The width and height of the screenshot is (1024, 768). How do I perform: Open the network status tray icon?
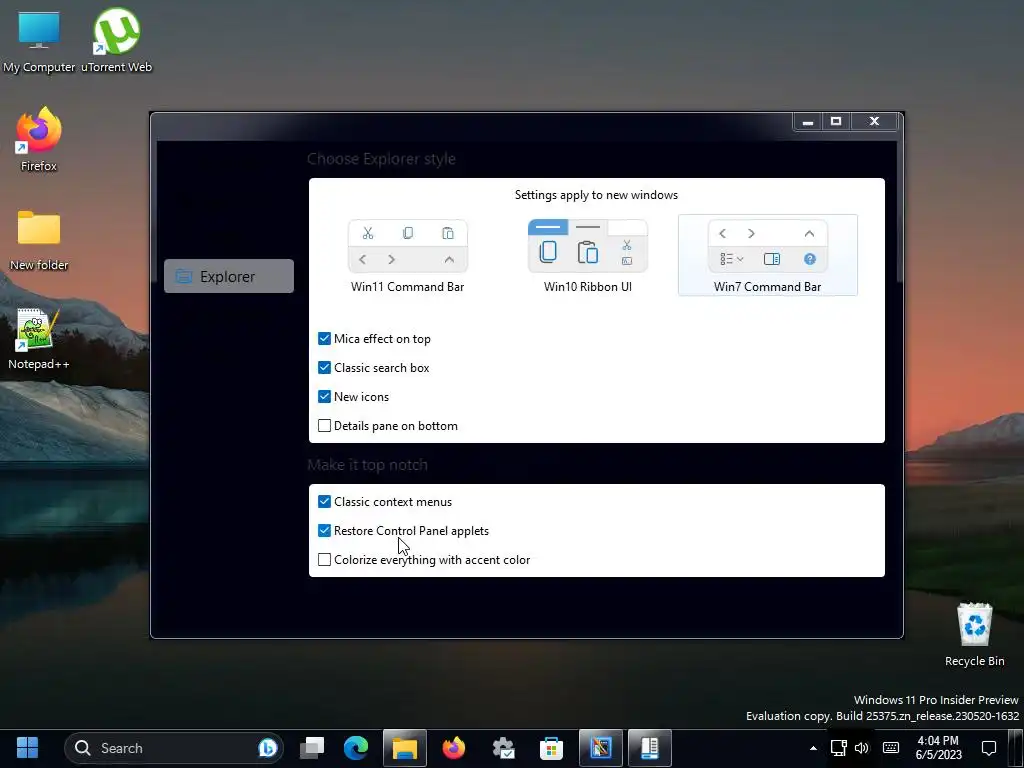839,748
